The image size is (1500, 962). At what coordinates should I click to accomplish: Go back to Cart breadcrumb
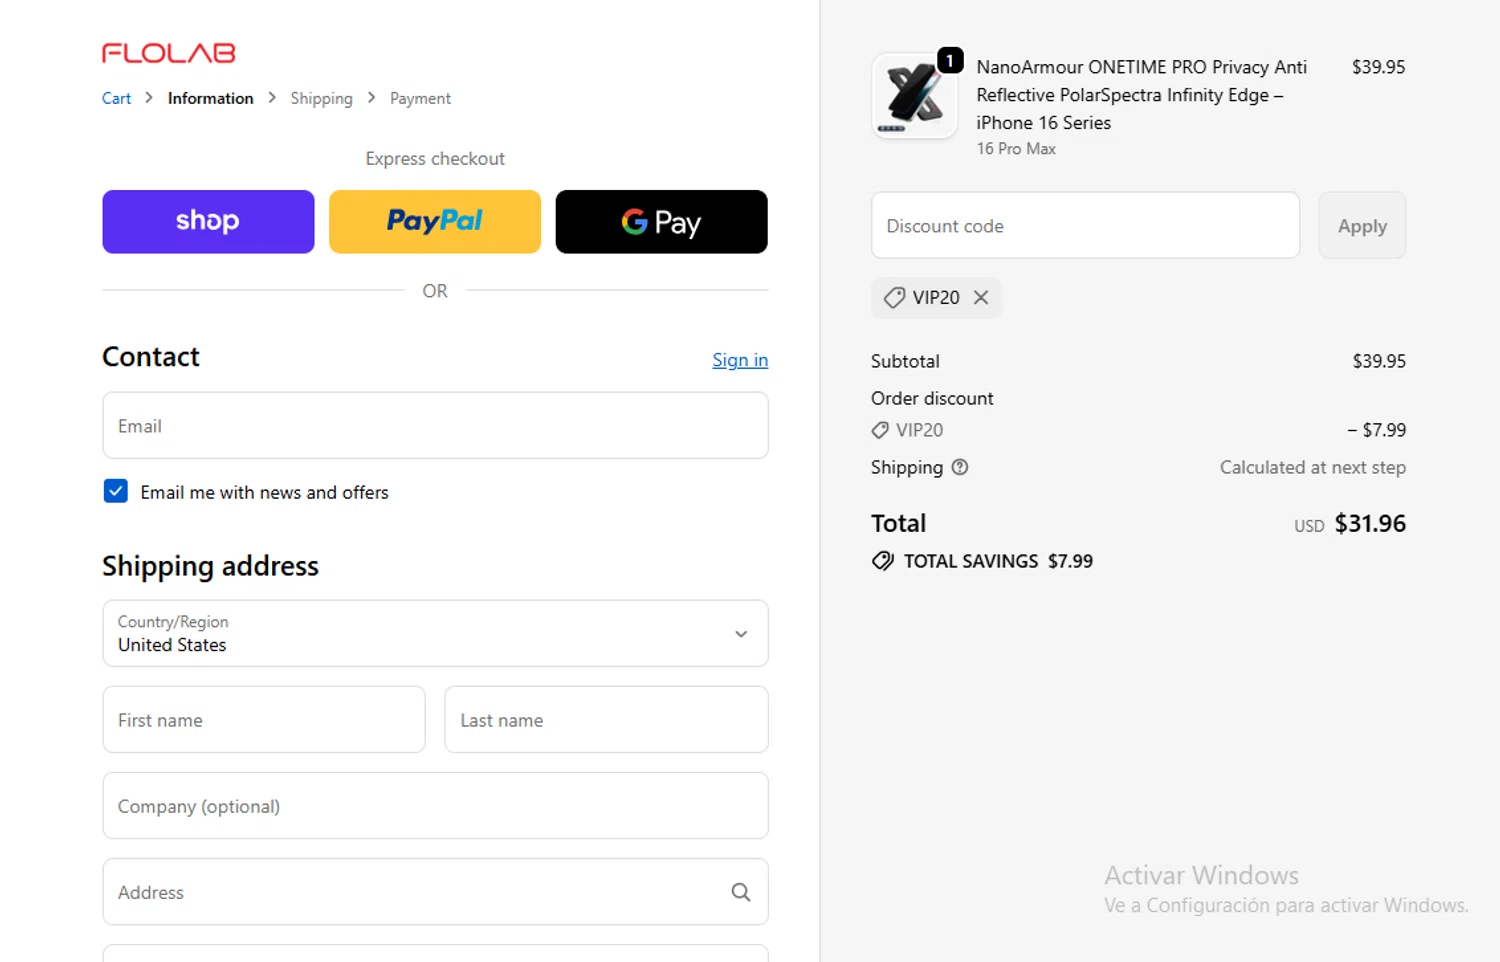point(116,98)
